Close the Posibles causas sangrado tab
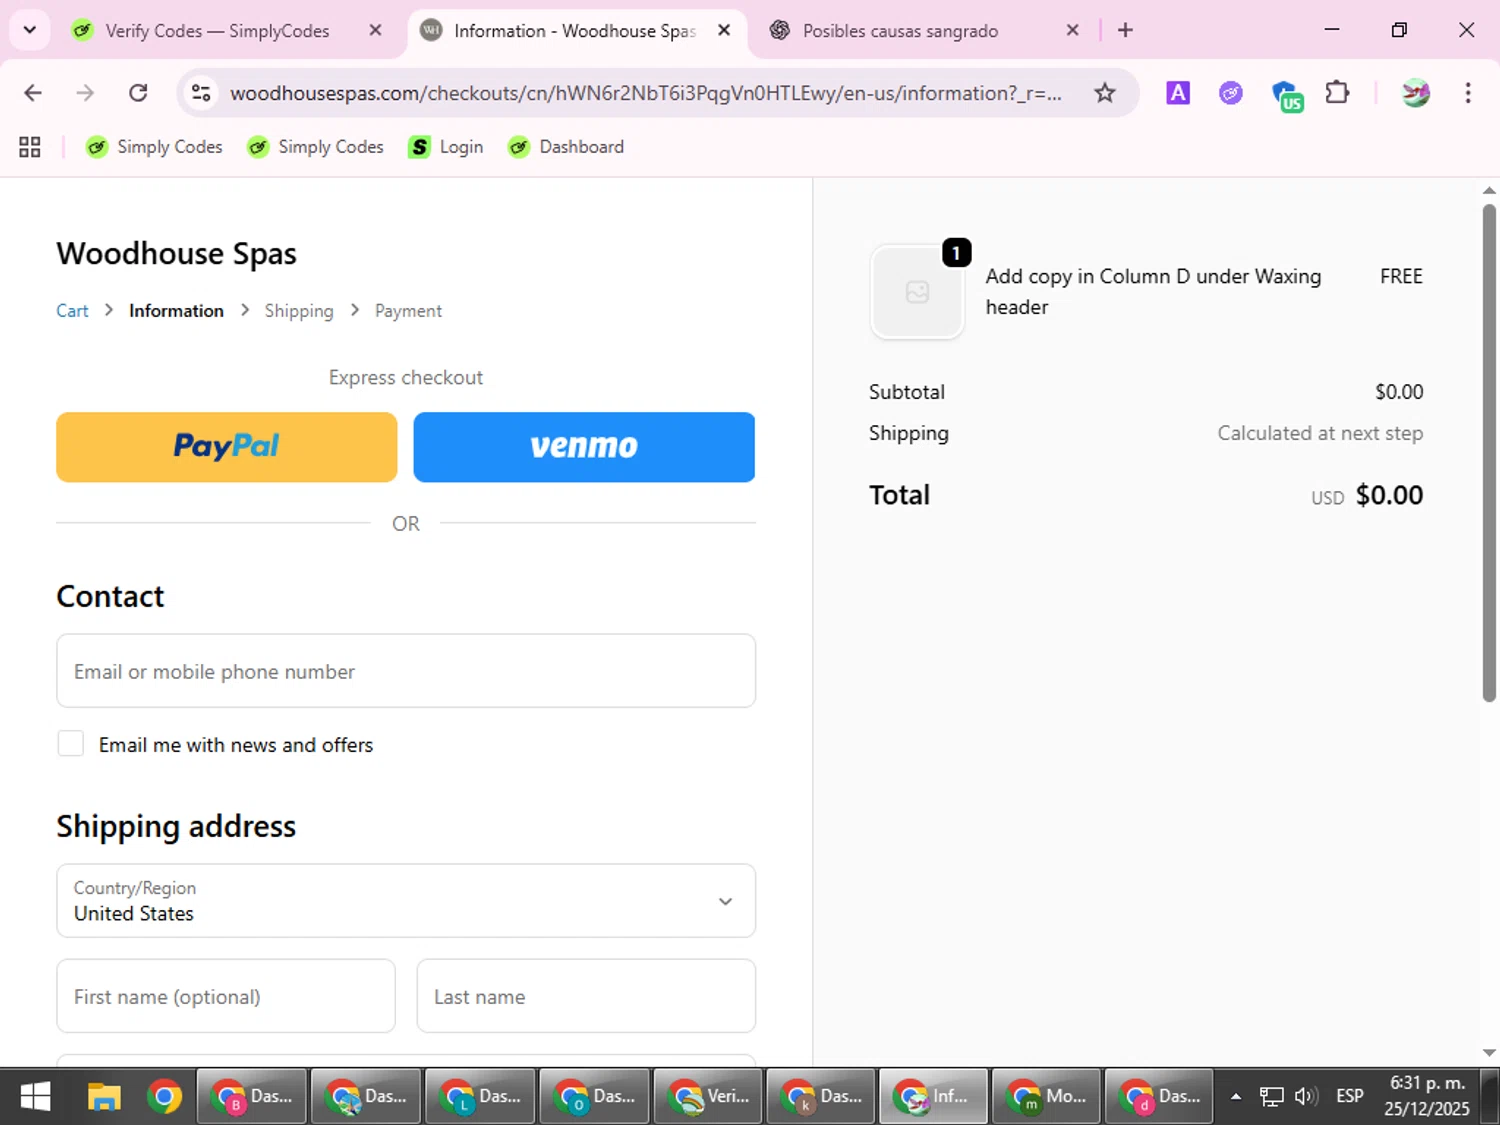This screenshot has height=1125, width=1500. click(x=1072, y=30)
